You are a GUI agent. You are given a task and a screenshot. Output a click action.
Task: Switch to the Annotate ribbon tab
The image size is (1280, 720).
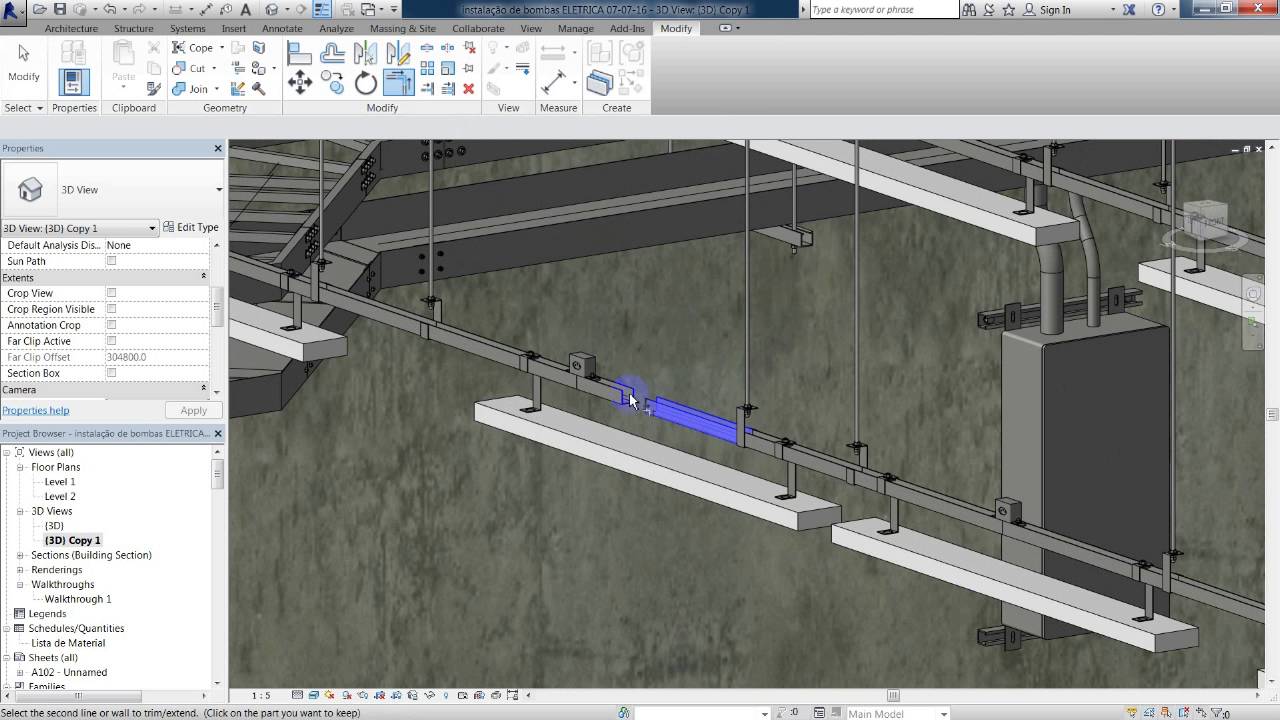click(x=282, y=28)
